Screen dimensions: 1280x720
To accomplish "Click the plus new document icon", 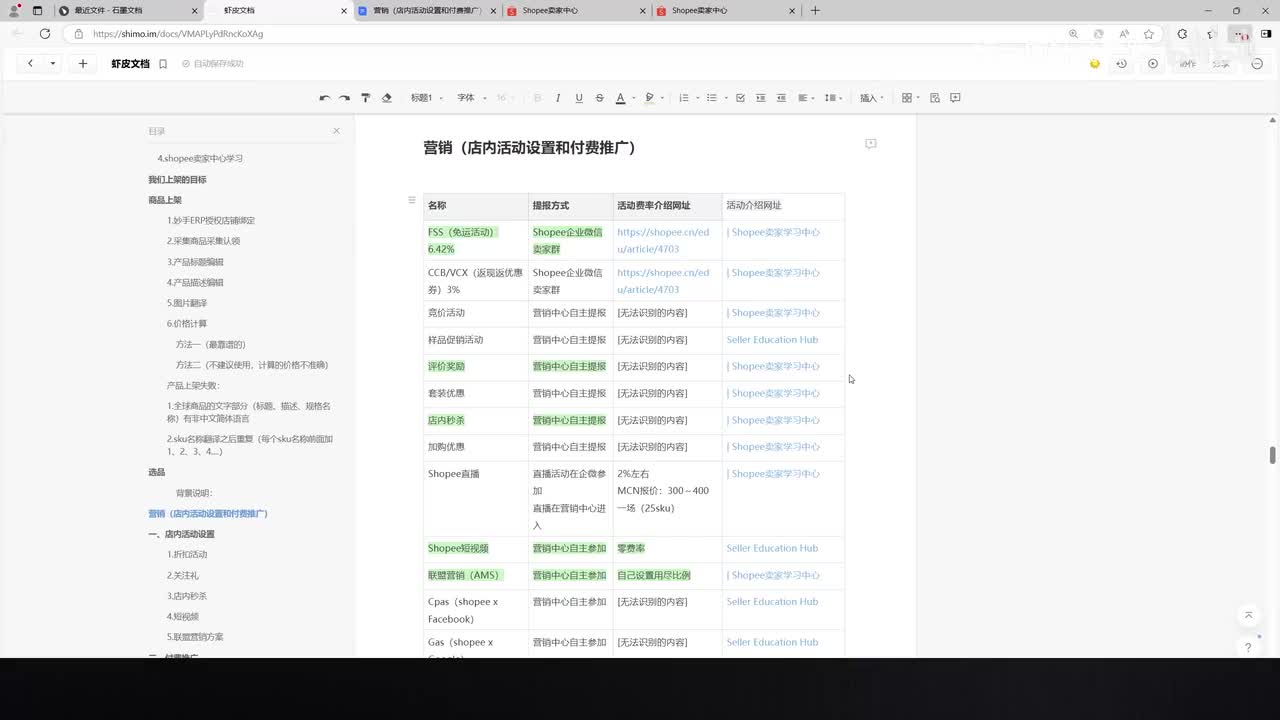I will coord(83,63).
